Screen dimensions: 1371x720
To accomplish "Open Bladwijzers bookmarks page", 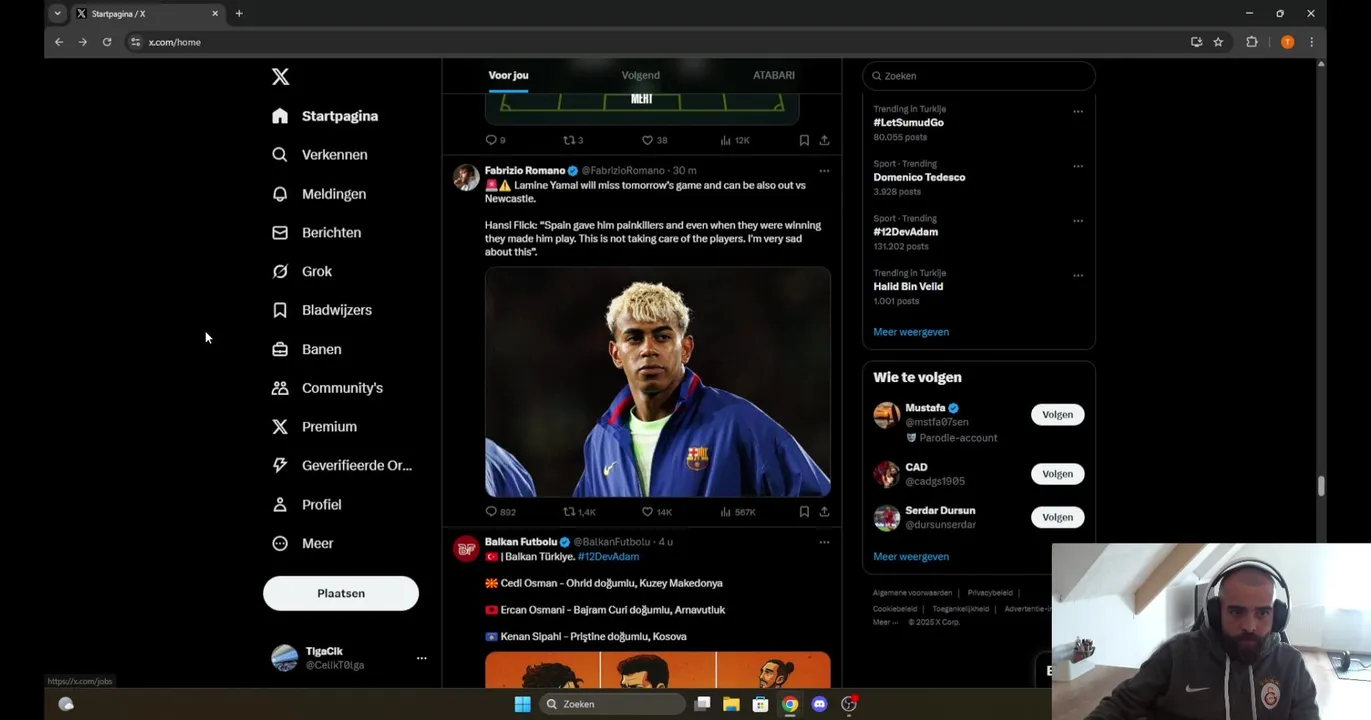I will click(322, 310).
